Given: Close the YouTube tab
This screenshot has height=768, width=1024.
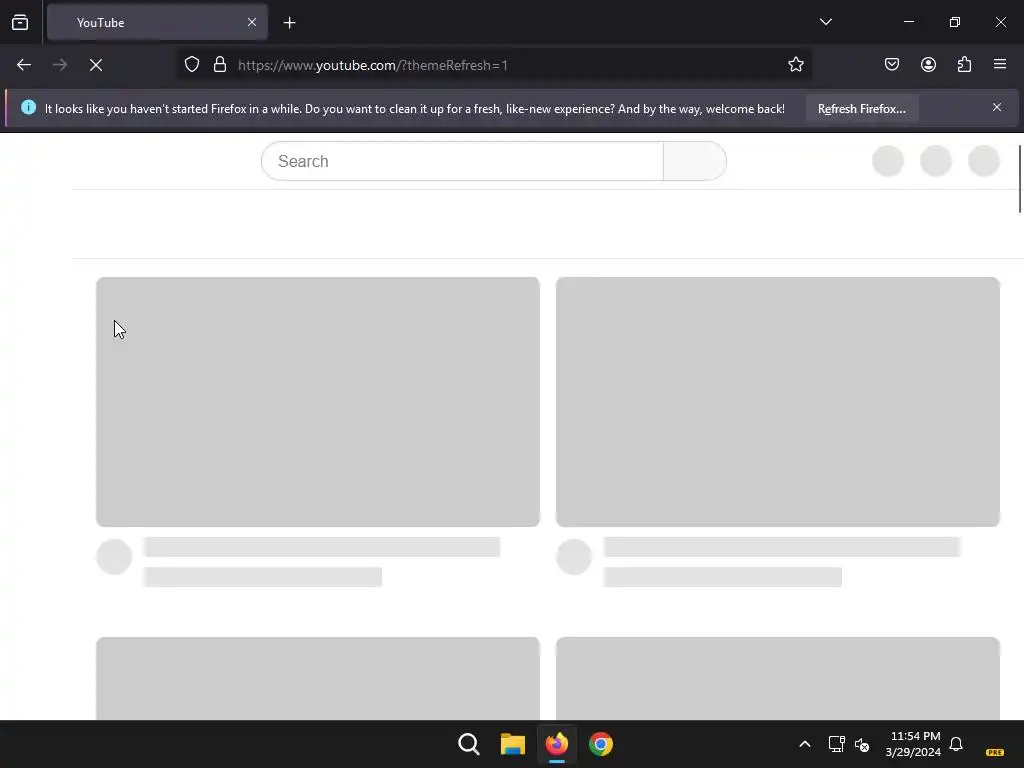Looking at the screenshot, I should point(251,22).
